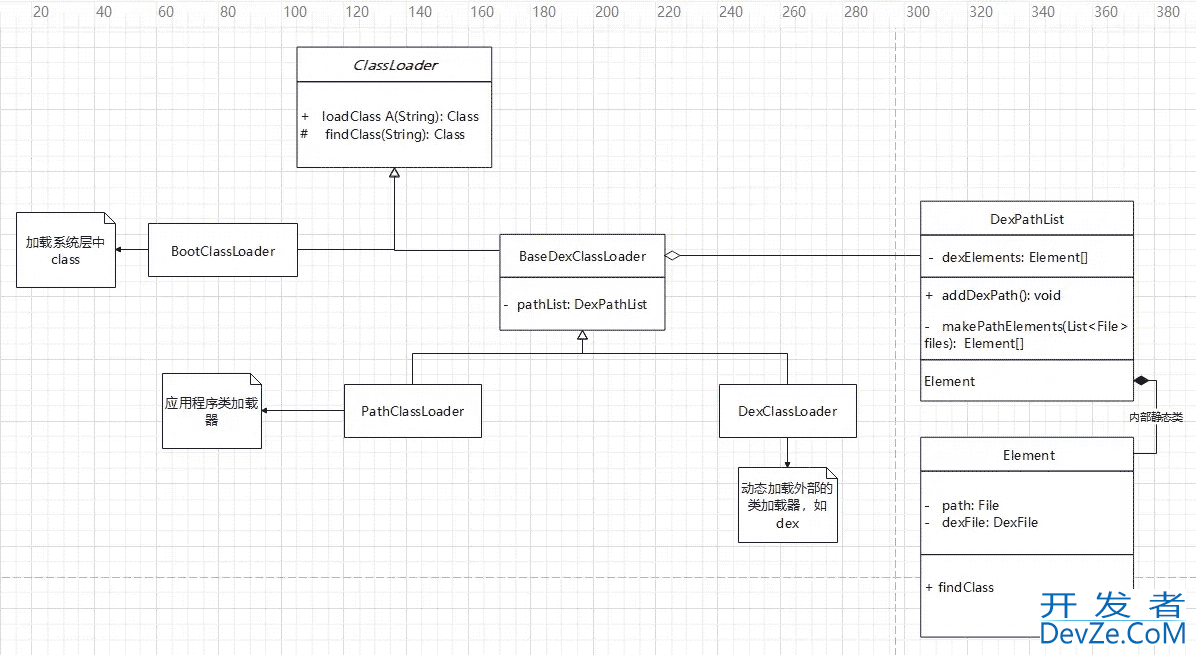The height and width of the screenshot is (655, 1196).
Task: Click the findClass(String): Class method line
Action: (x=394, y=134)
